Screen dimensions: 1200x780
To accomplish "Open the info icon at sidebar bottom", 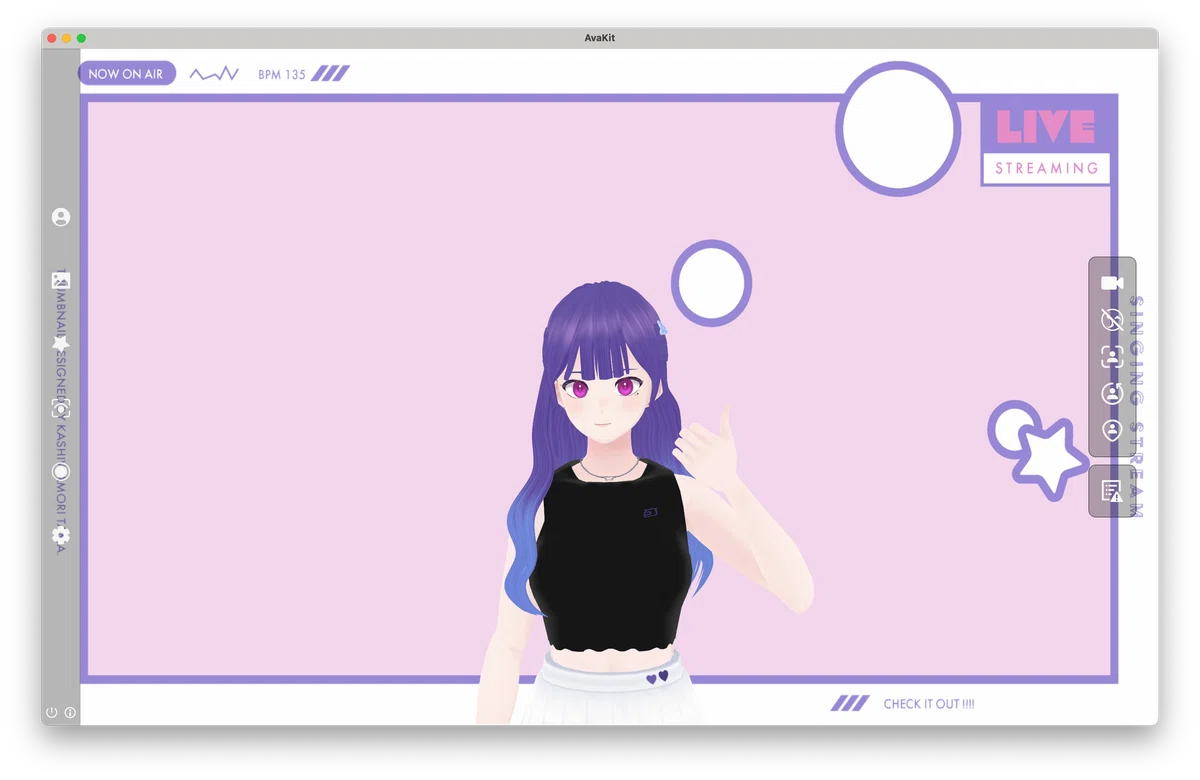I will point(70,713).
